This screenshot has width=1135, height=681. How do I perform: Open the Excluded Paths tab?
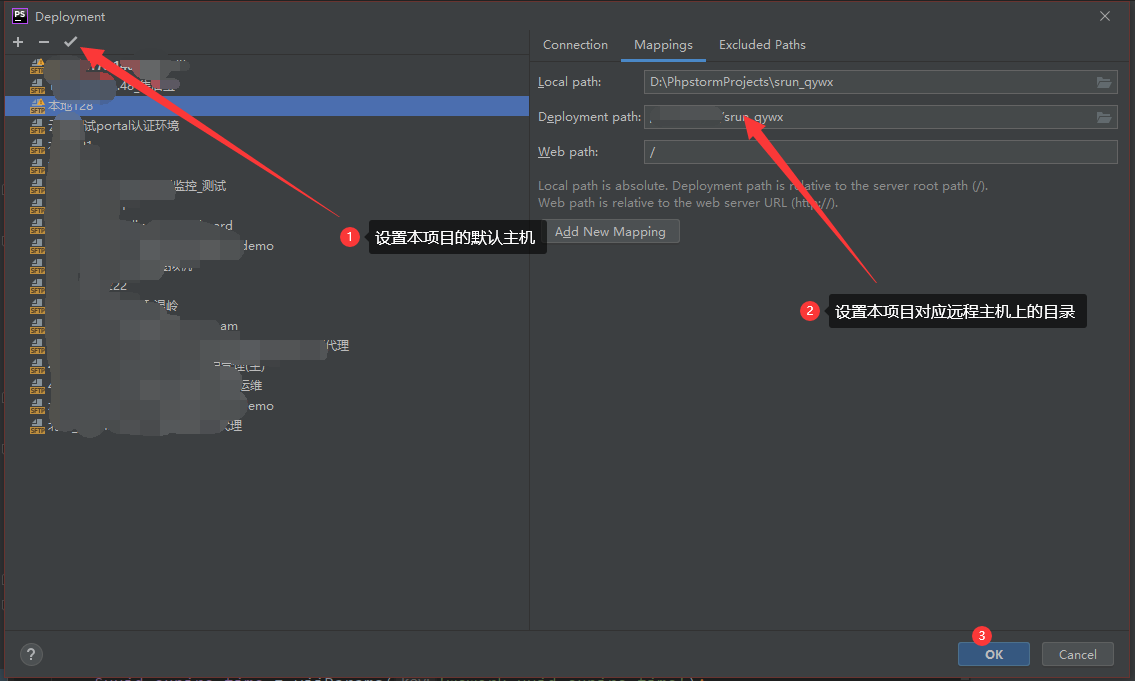click(762, 45)
